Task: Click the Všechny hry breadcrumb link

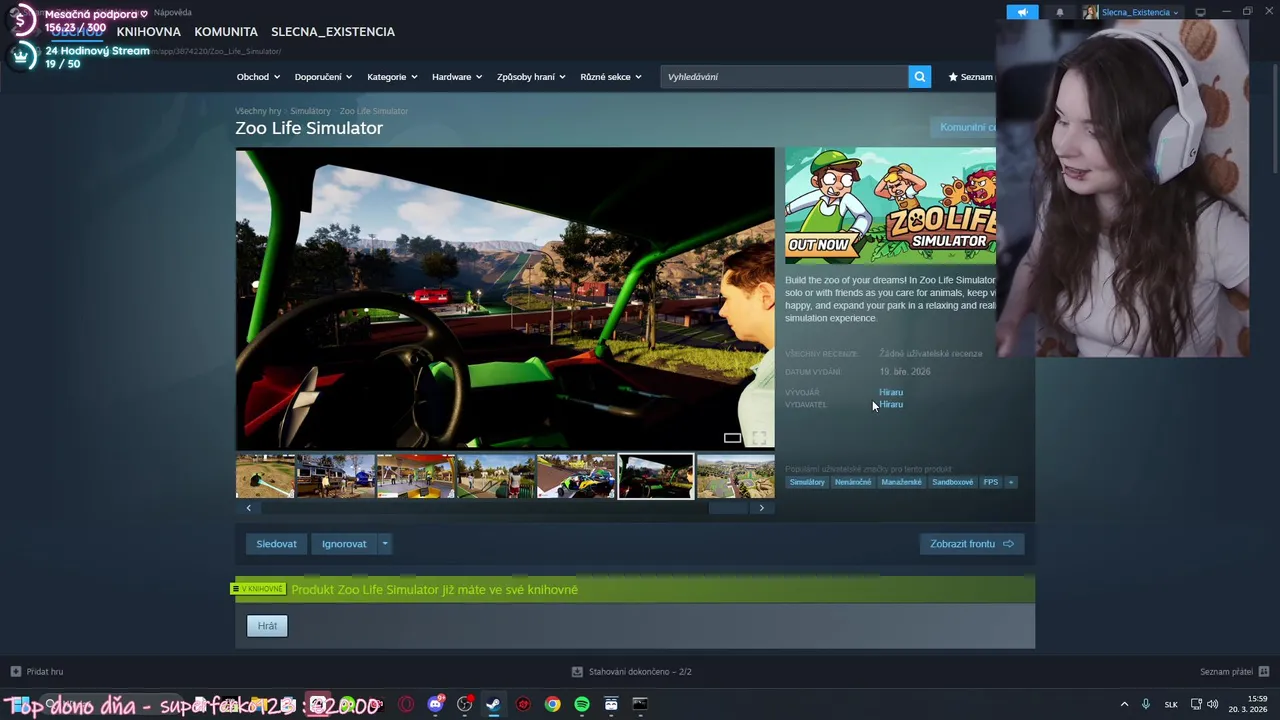Action: point(258,111)
